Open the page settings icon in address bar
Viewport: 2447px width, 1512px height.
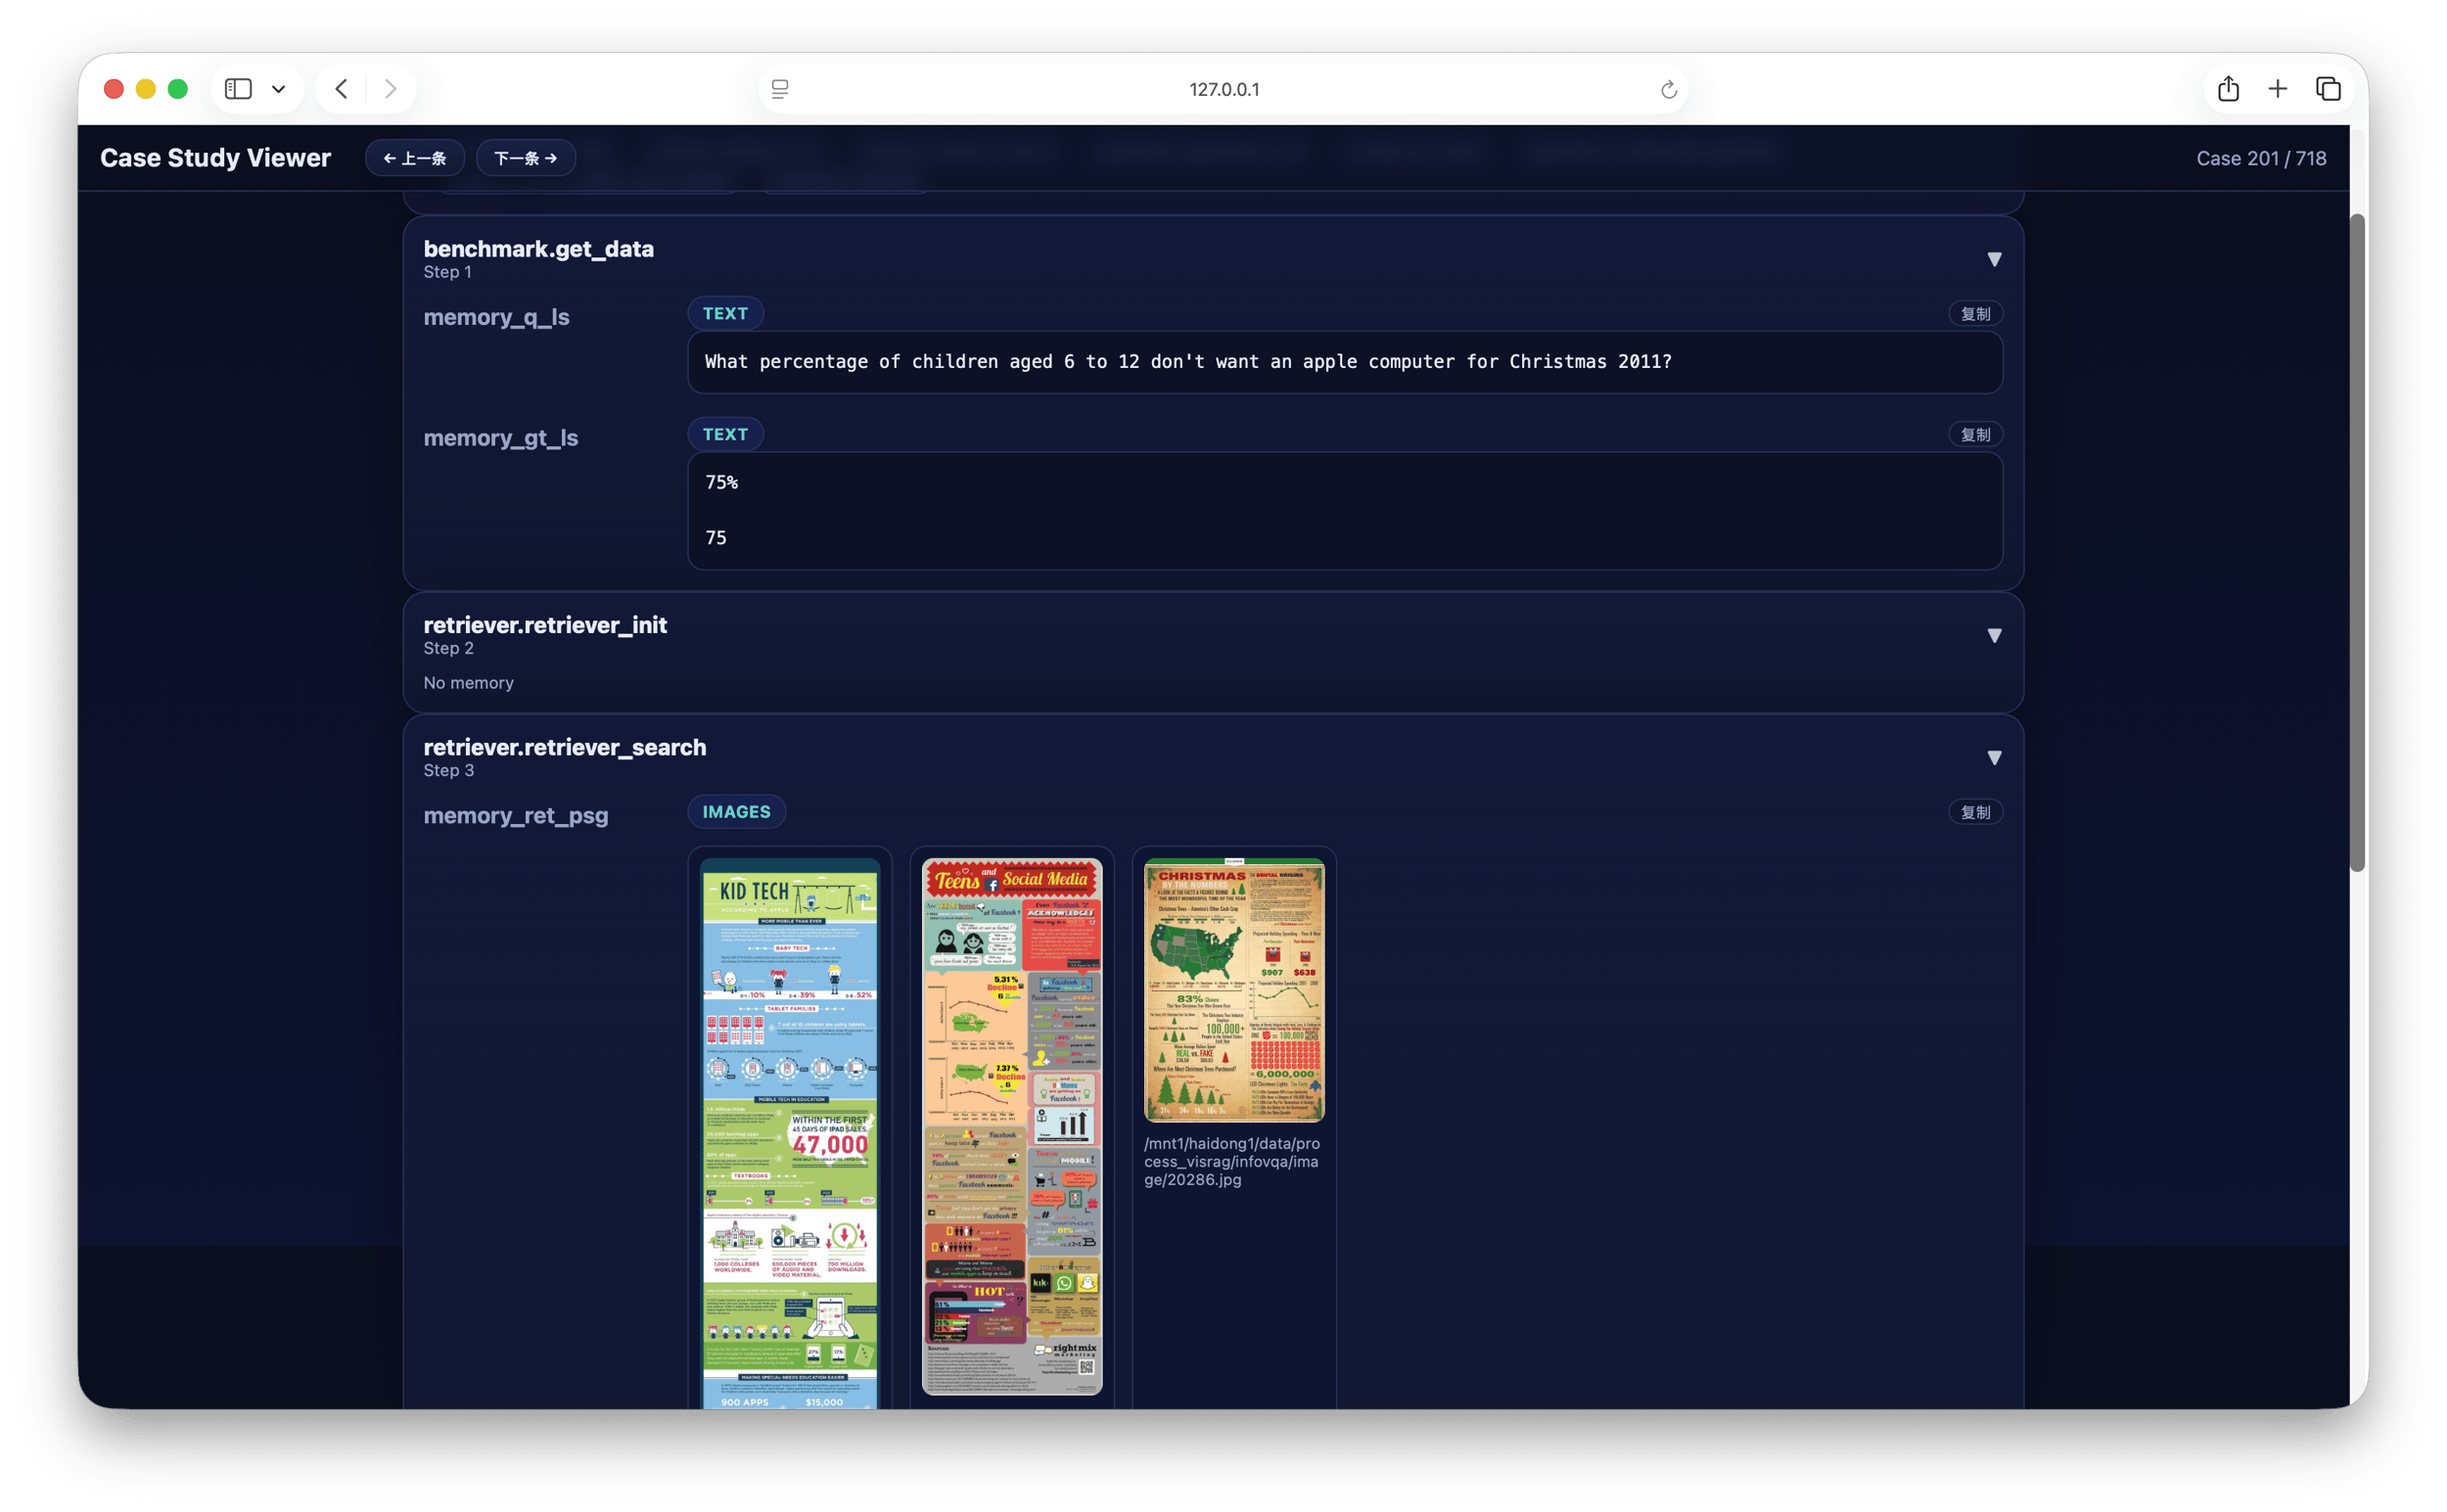coord(780,89)
